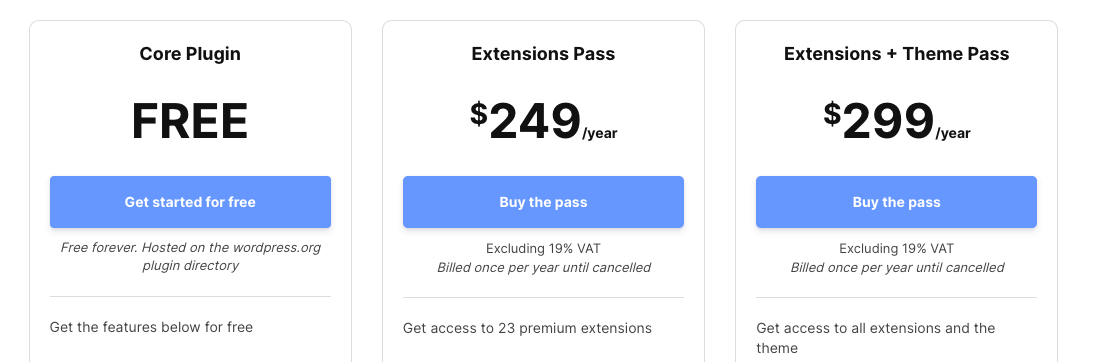Click the FREE price label

point(190,121)
